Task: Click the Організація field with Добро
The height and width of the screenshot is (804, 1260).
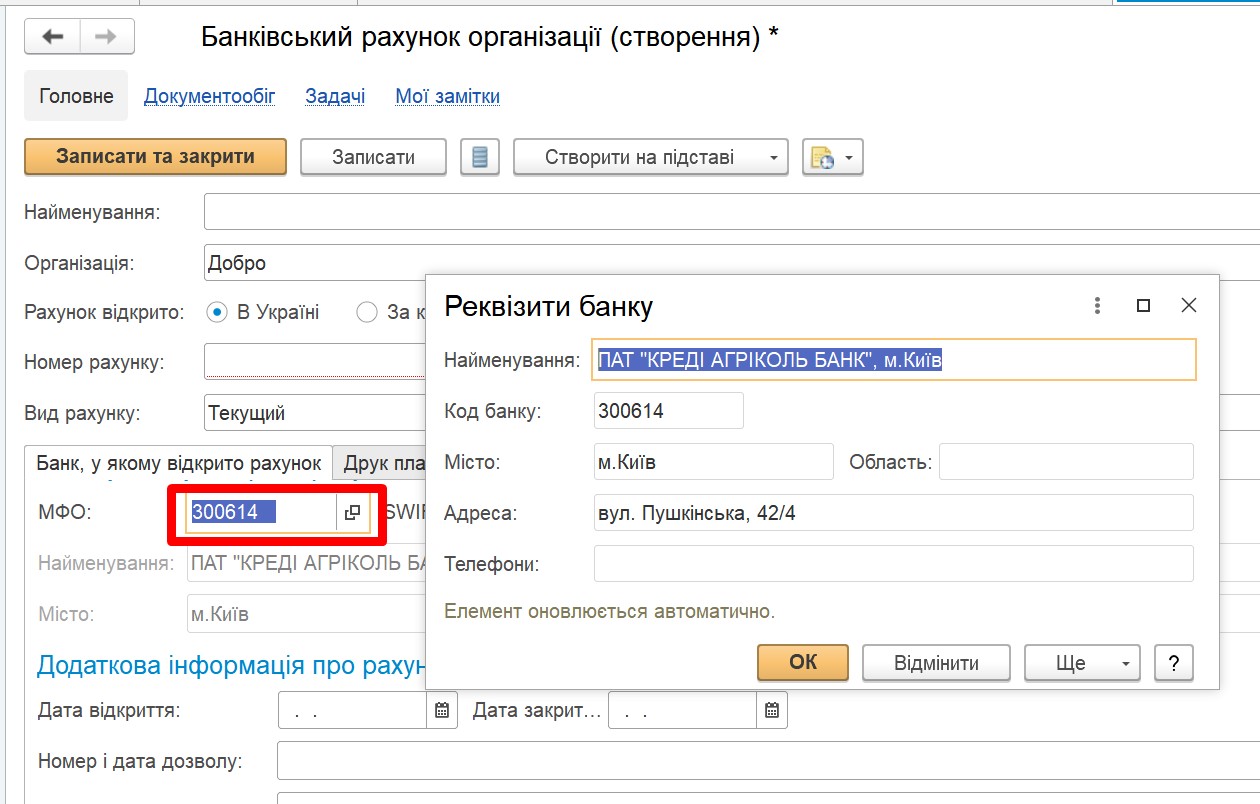Action: 732,263
